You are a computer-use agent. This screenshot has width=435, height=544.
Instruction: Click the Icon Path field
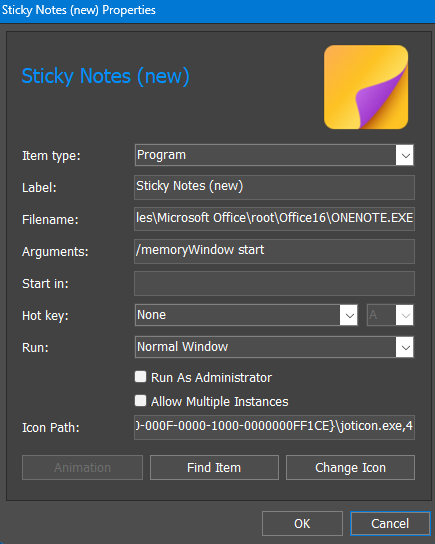tap(274, 427)
